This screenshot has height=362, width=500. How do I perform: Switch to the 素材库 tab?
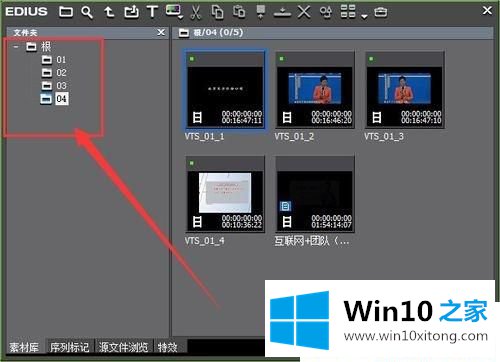click(24, 347)
